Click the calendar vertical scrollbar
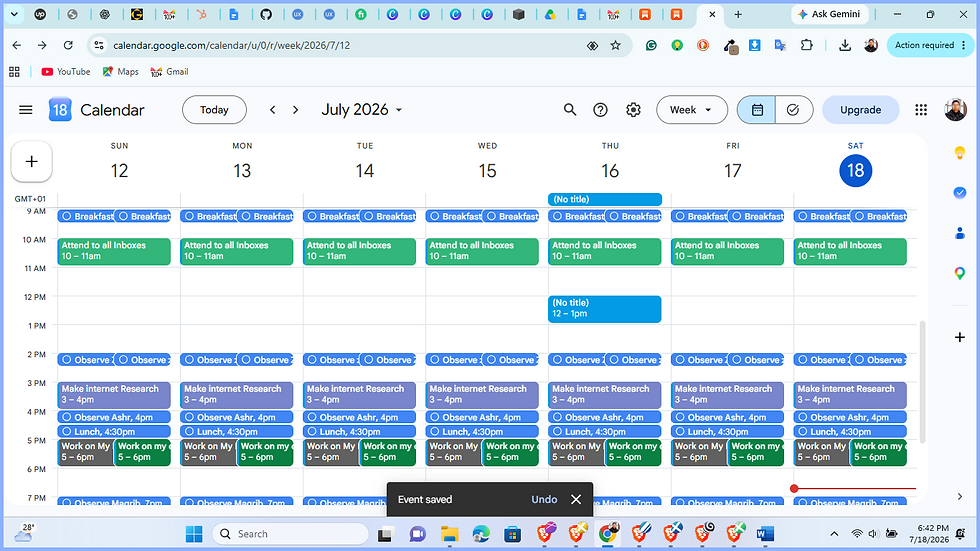Screen dimensions: 980x551 coord(922,381)
